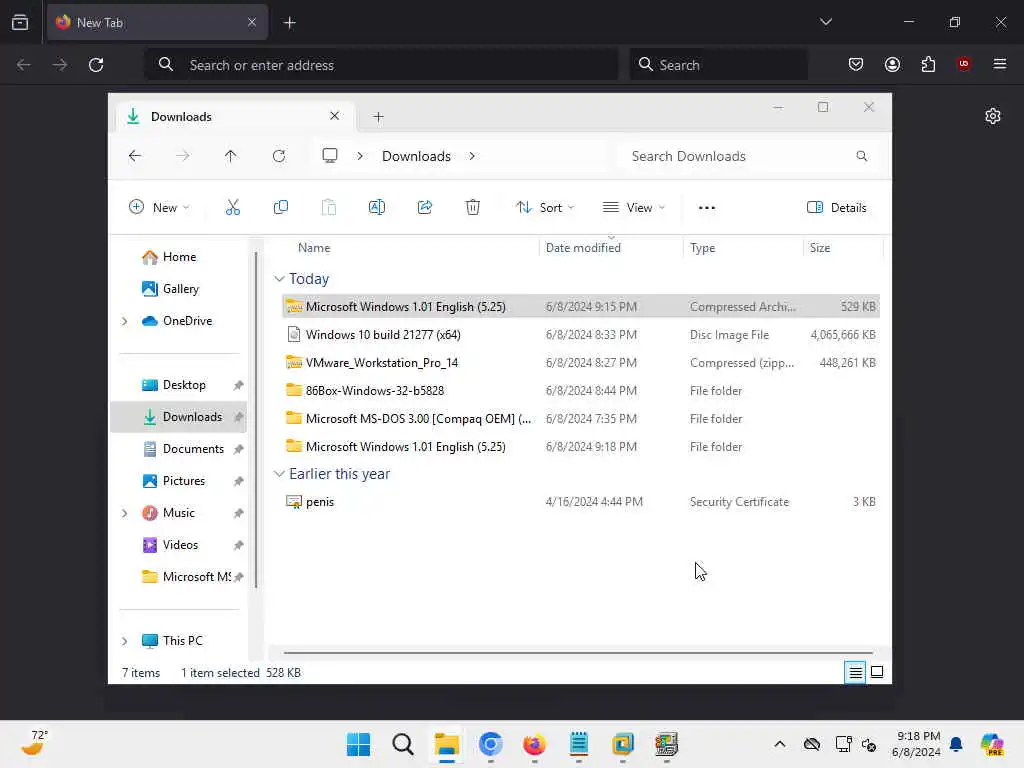The width and height of the screenshot is (1024, 768).
Task: Collapse the Earlier this year group
Action: 280,474
